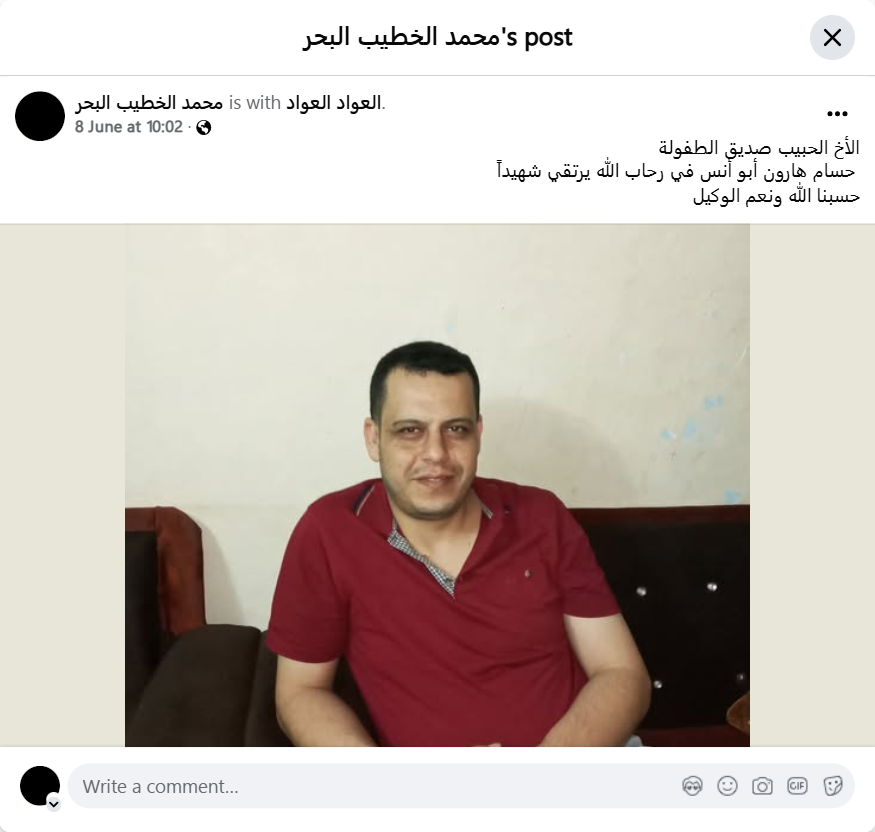Open the 8 June at 10:02 timestamp link
This screenshot has height=832, width=875.
(x=129, y=127)
